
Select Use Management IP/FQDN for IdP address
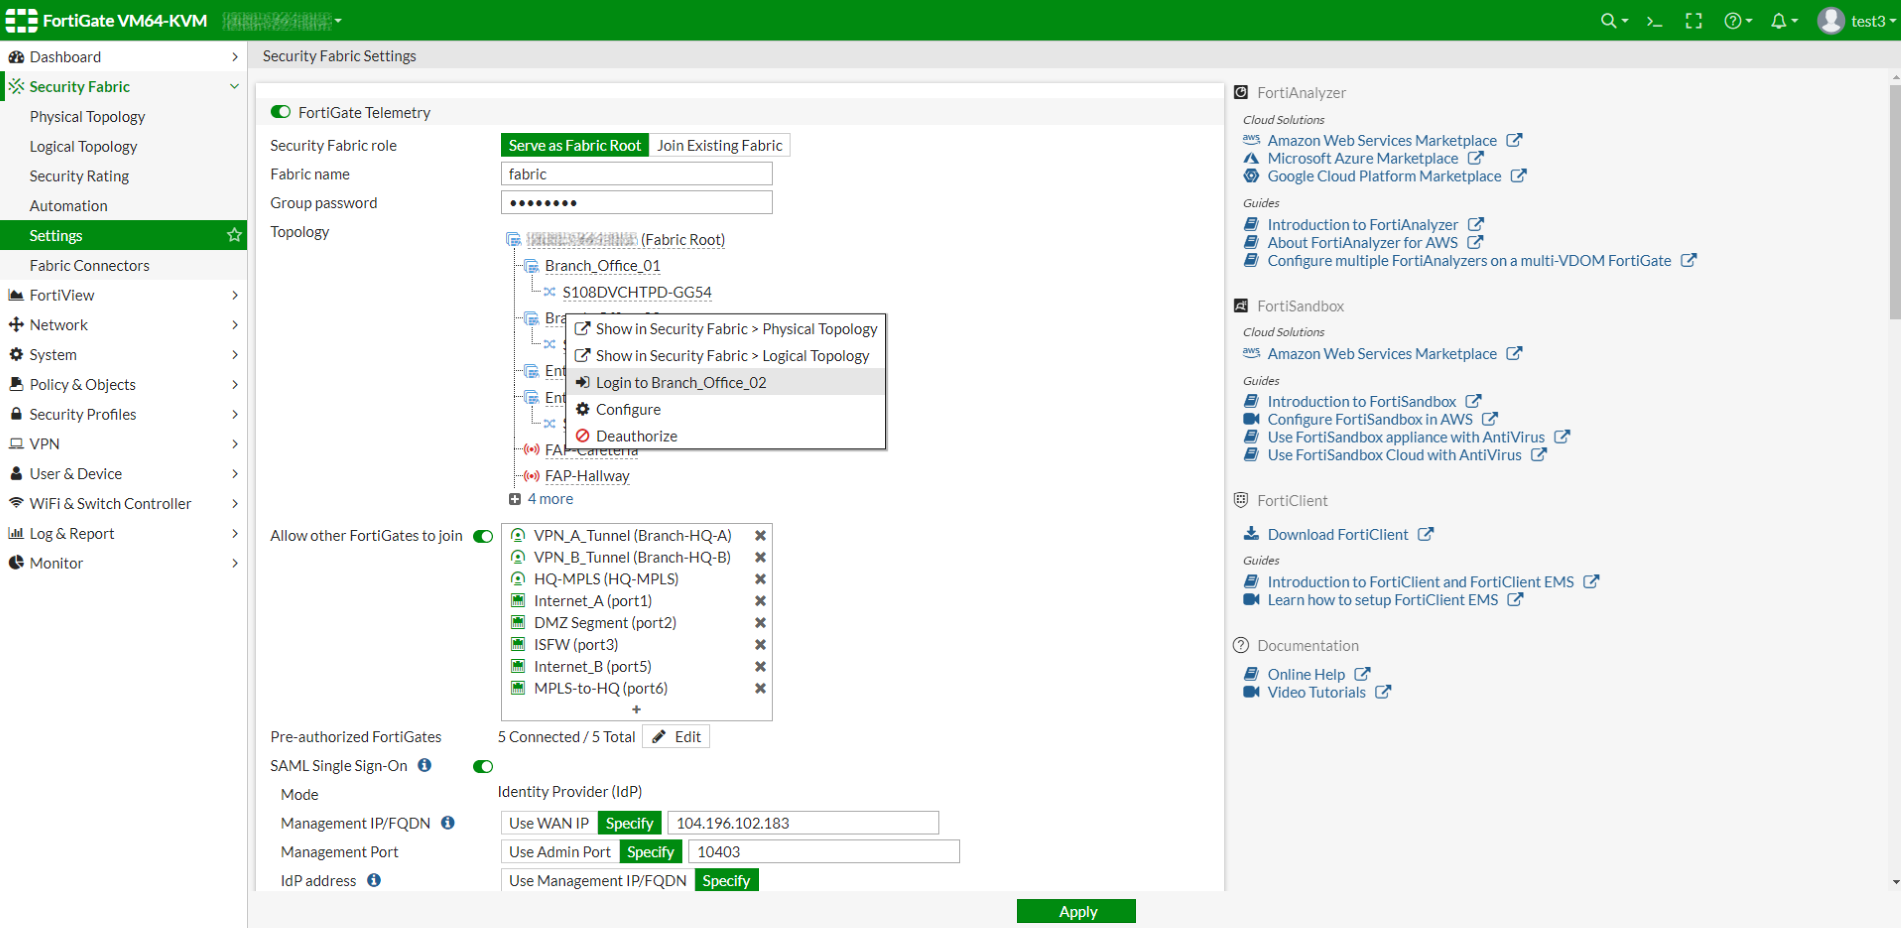point(598,880)
